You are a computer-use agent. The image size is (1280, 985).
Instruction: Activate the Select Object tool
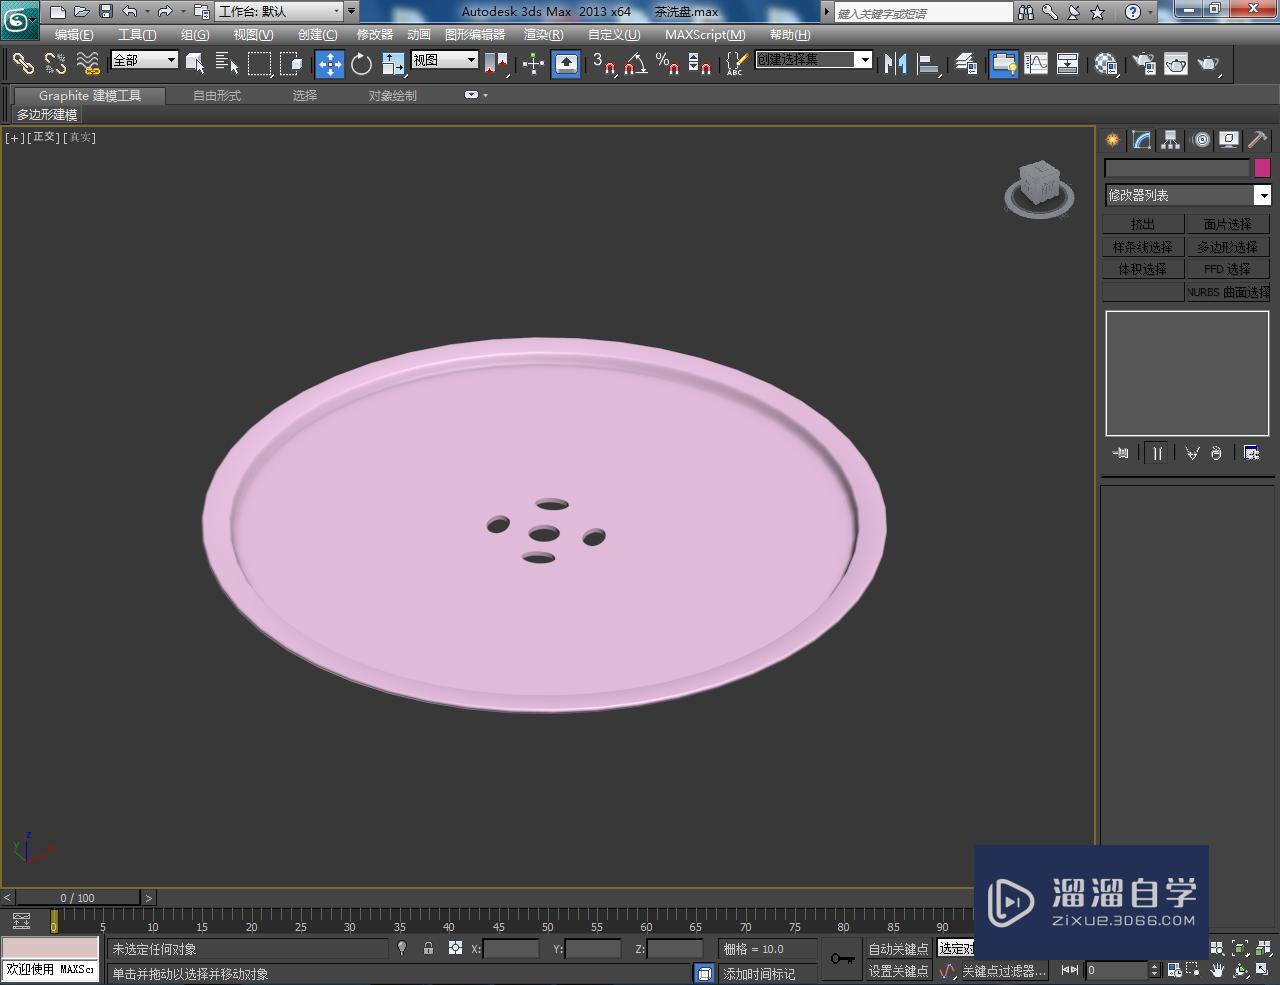195,64
